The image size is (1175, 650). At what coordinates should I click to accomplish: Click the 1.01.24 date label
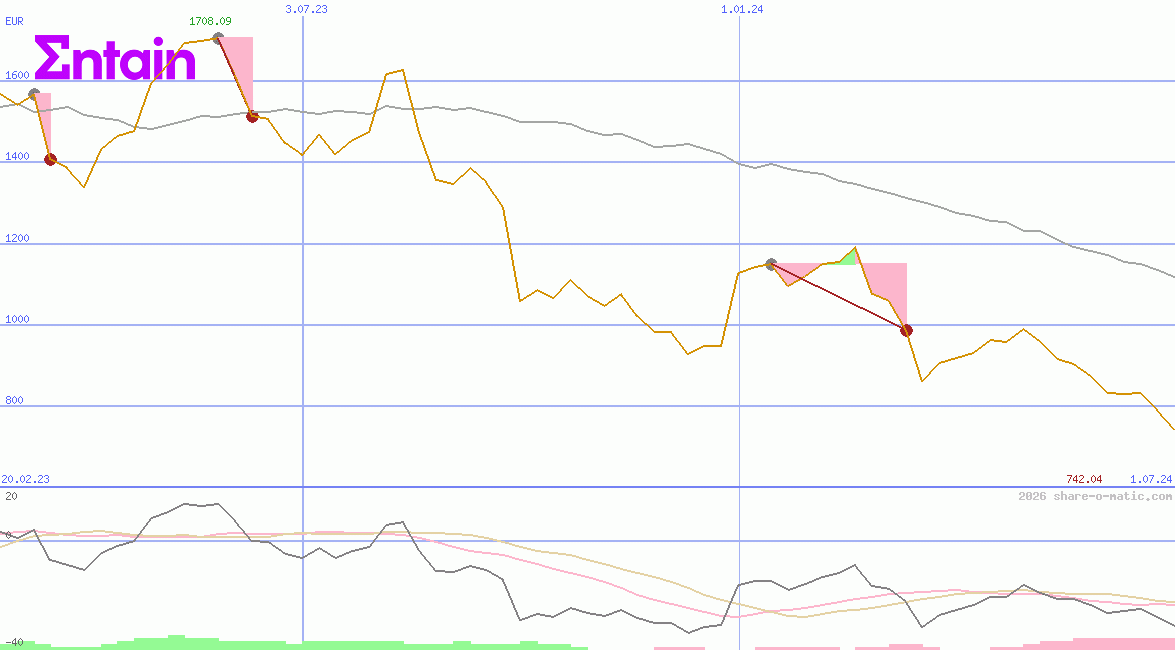[x=742, y=9]
